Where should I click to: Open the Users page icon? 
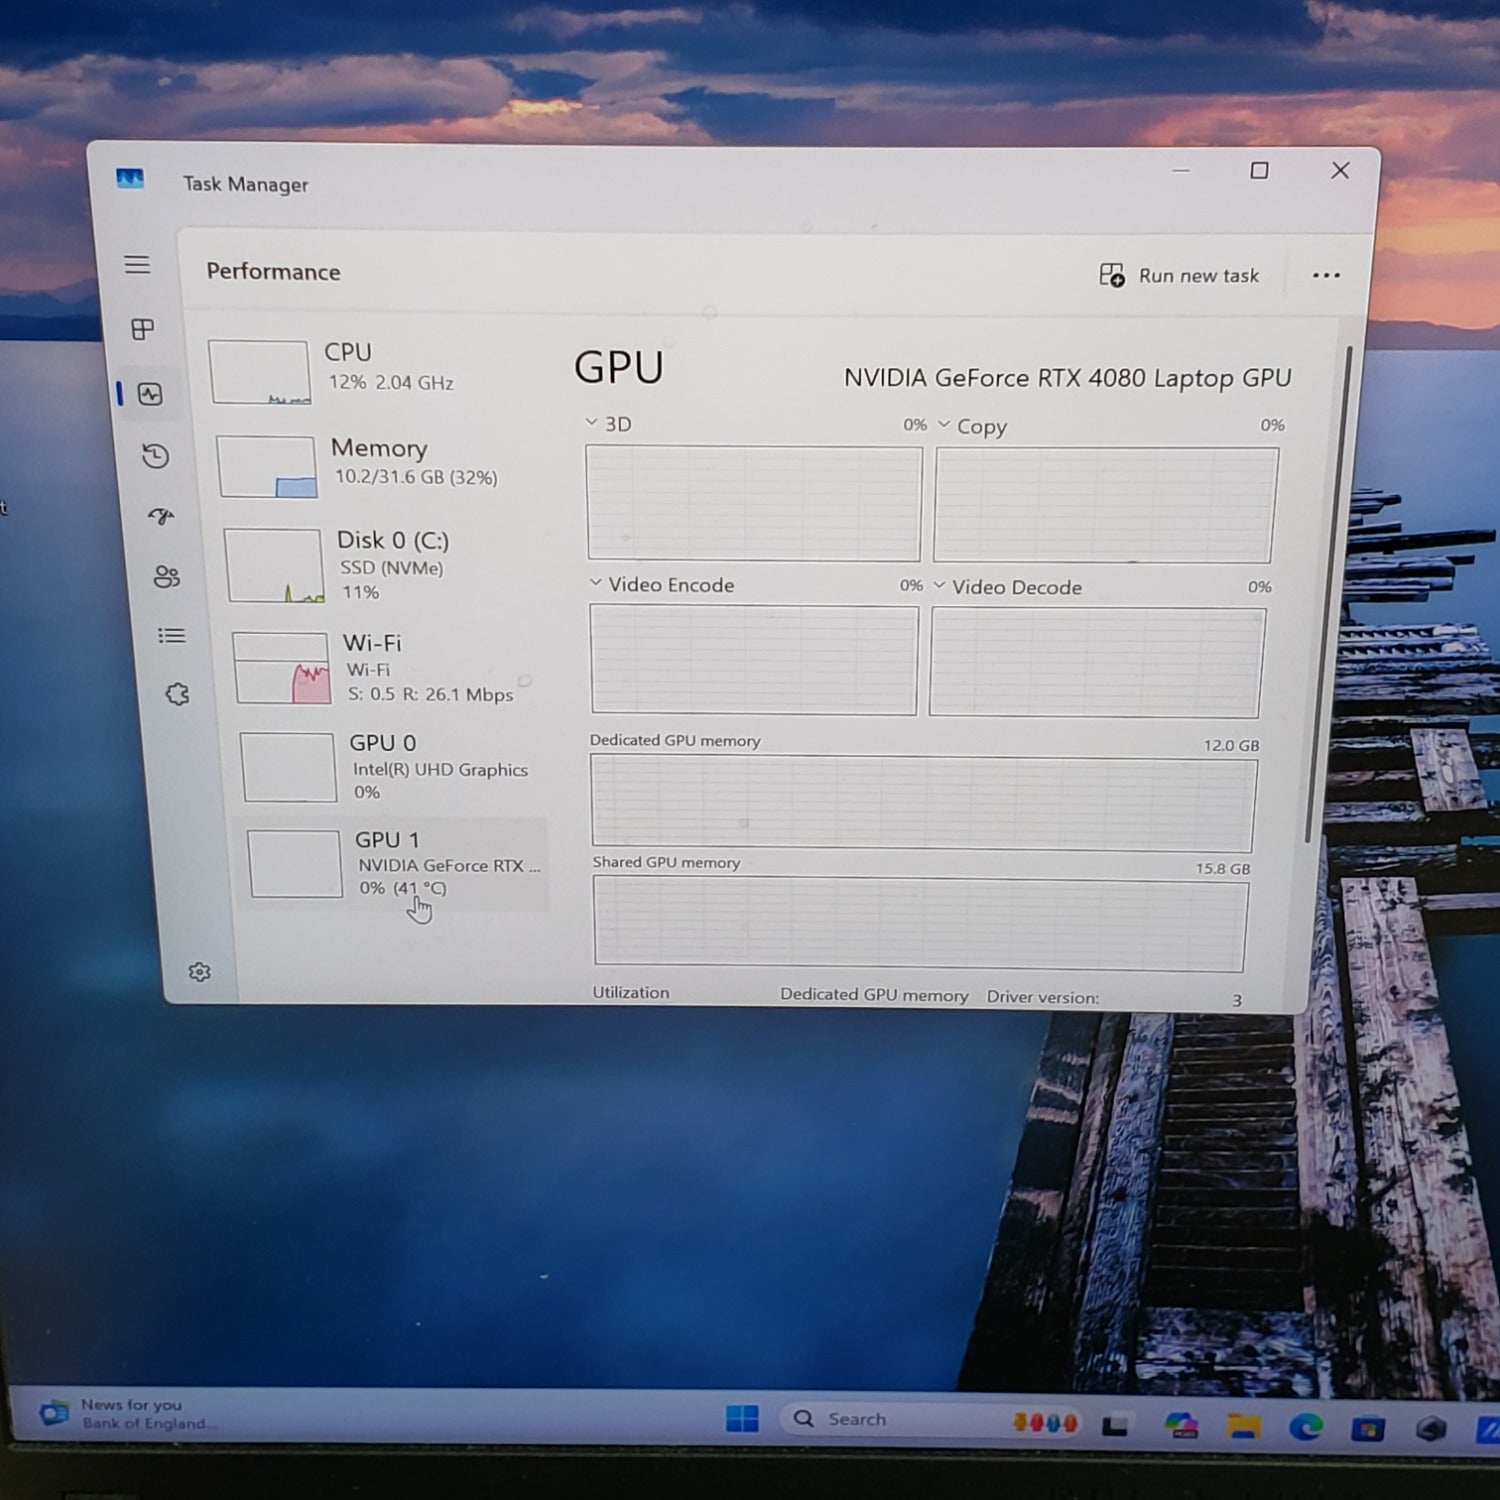[x=166, y=577]
